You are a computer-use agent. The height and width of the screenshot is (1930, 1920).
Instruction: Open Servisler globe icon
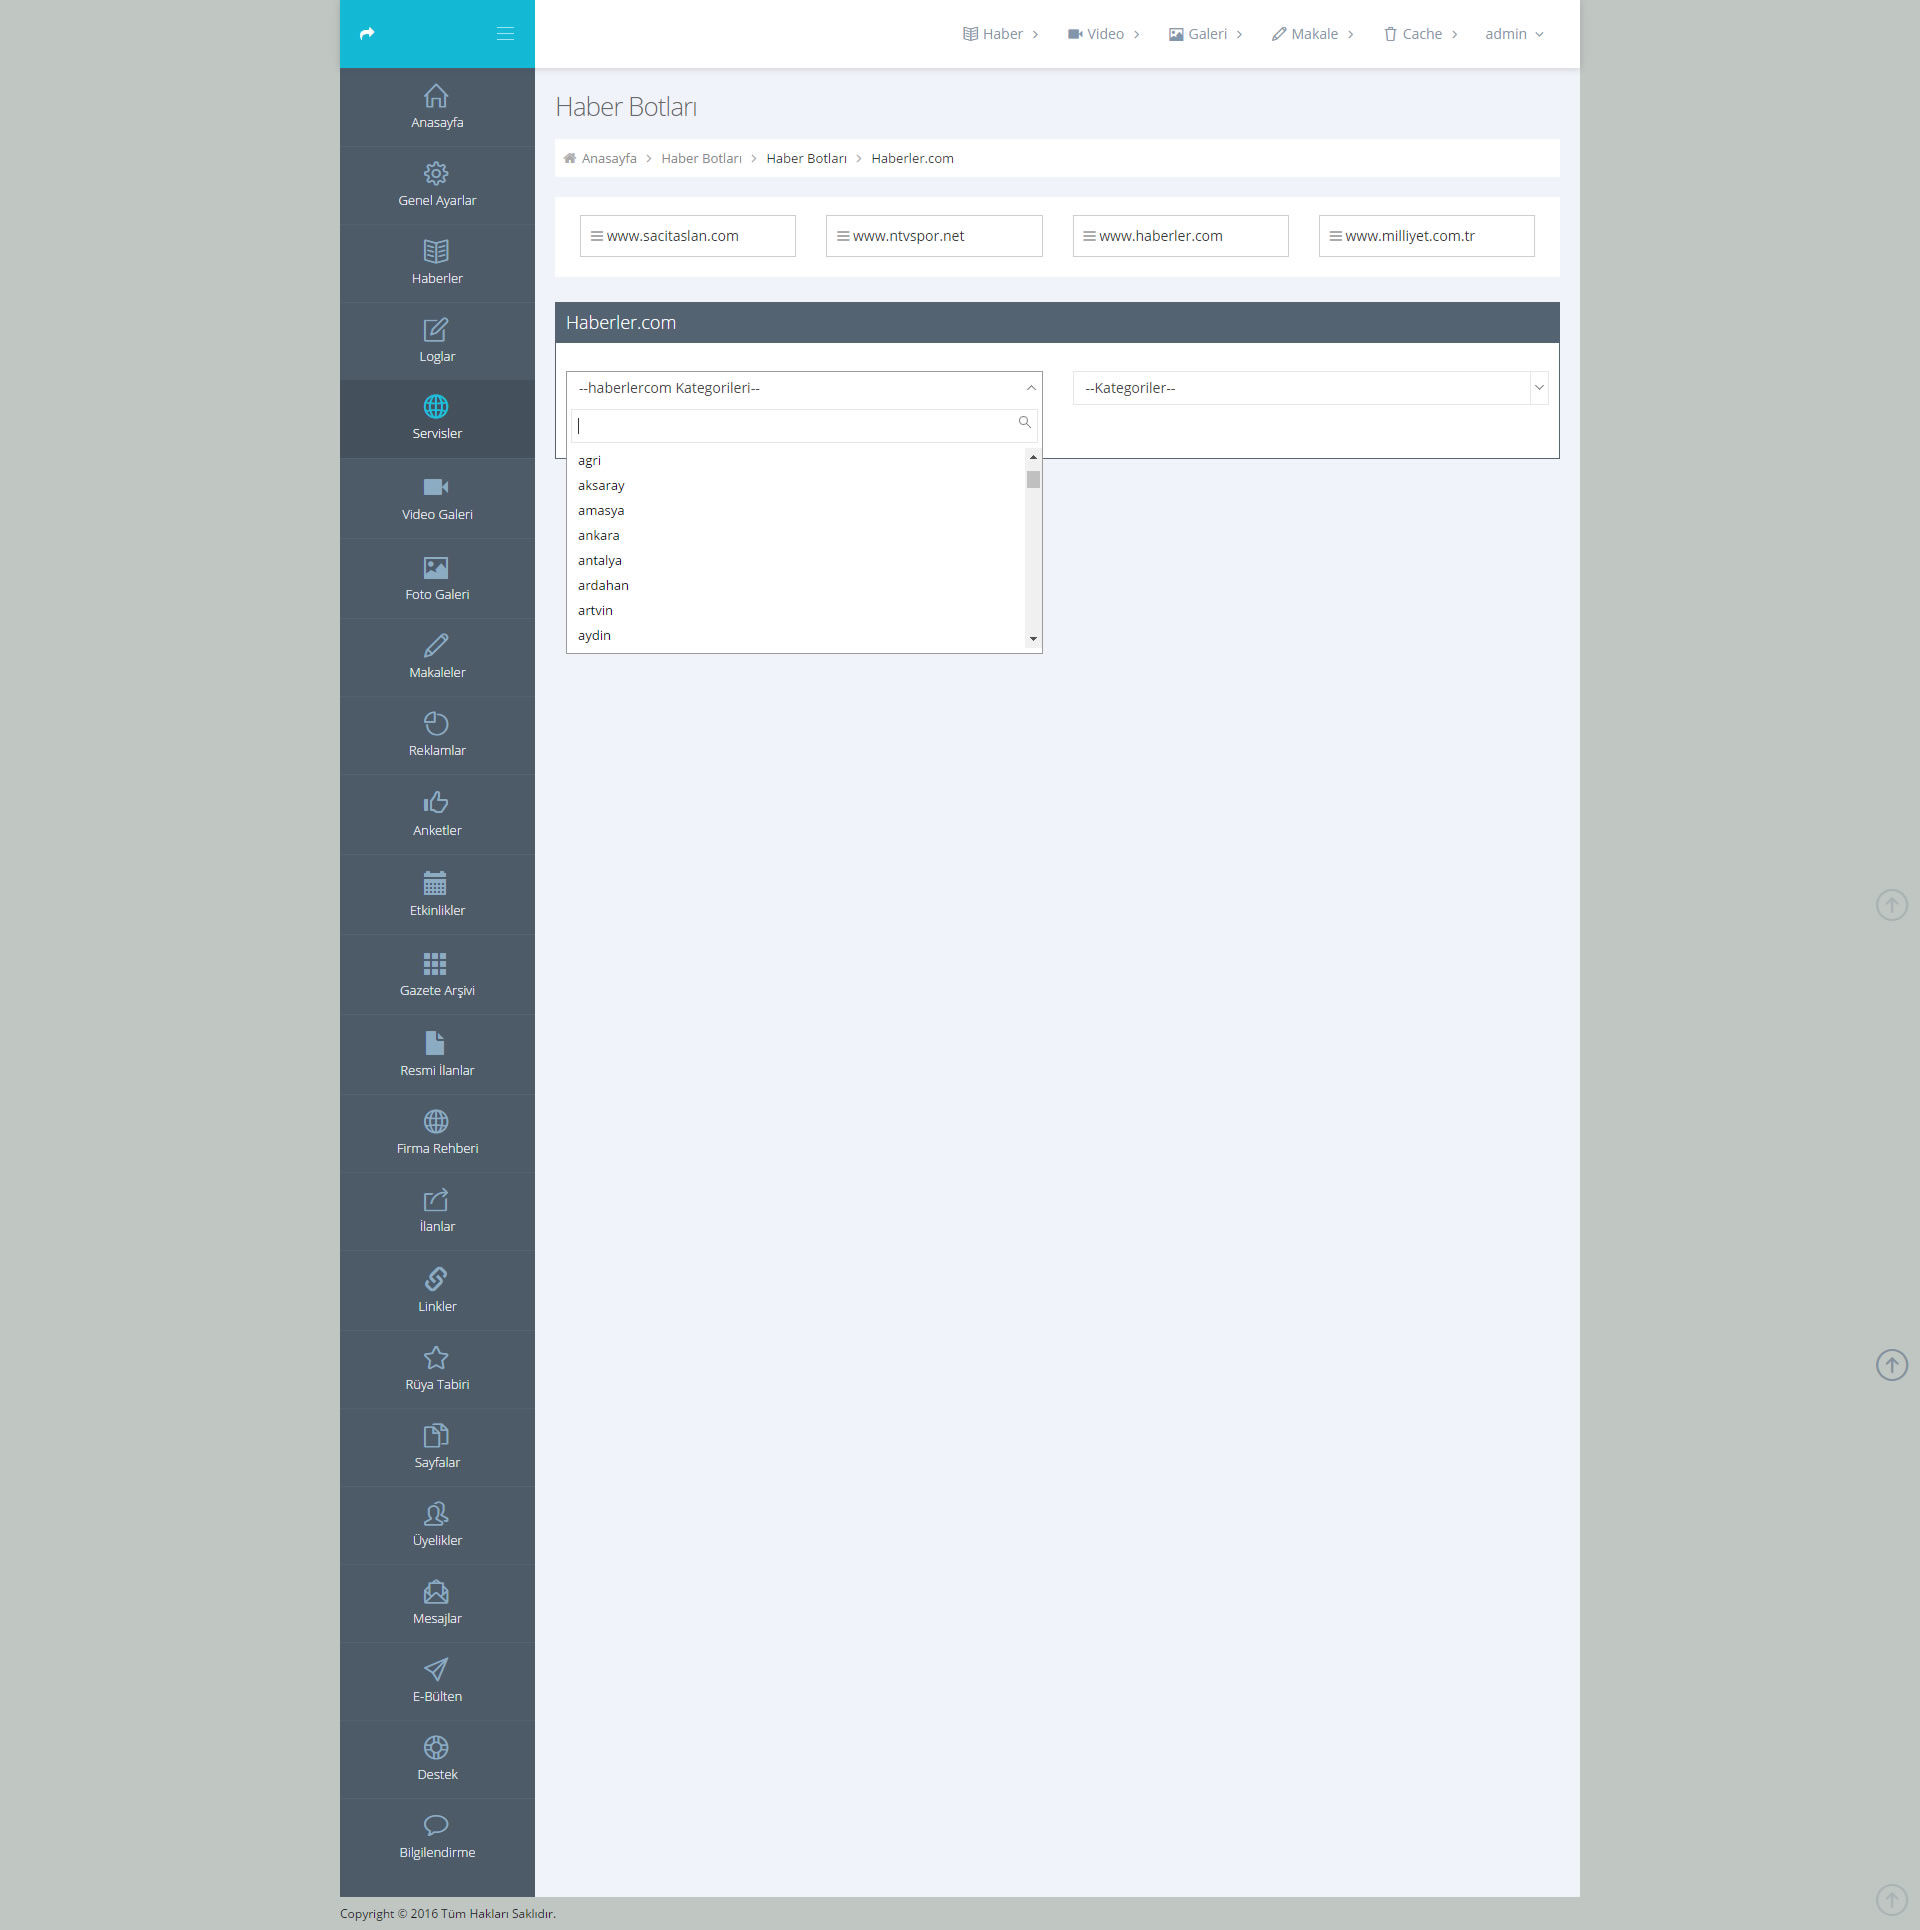click(x=436, y=407)
